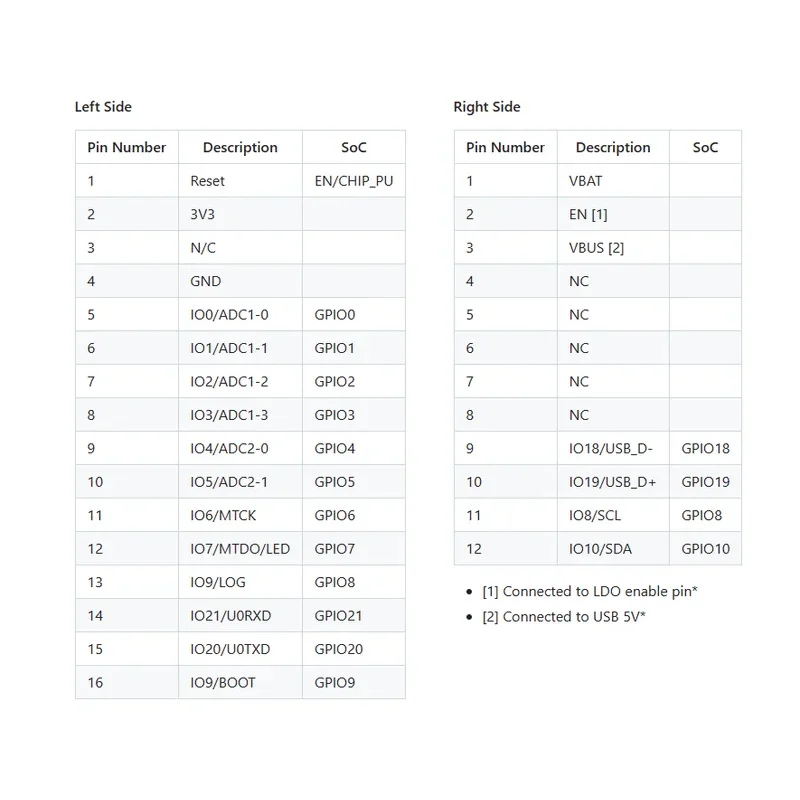Select the EN [1] cell
The width and height of the screenshot is (800, 800).
[613, 214]
